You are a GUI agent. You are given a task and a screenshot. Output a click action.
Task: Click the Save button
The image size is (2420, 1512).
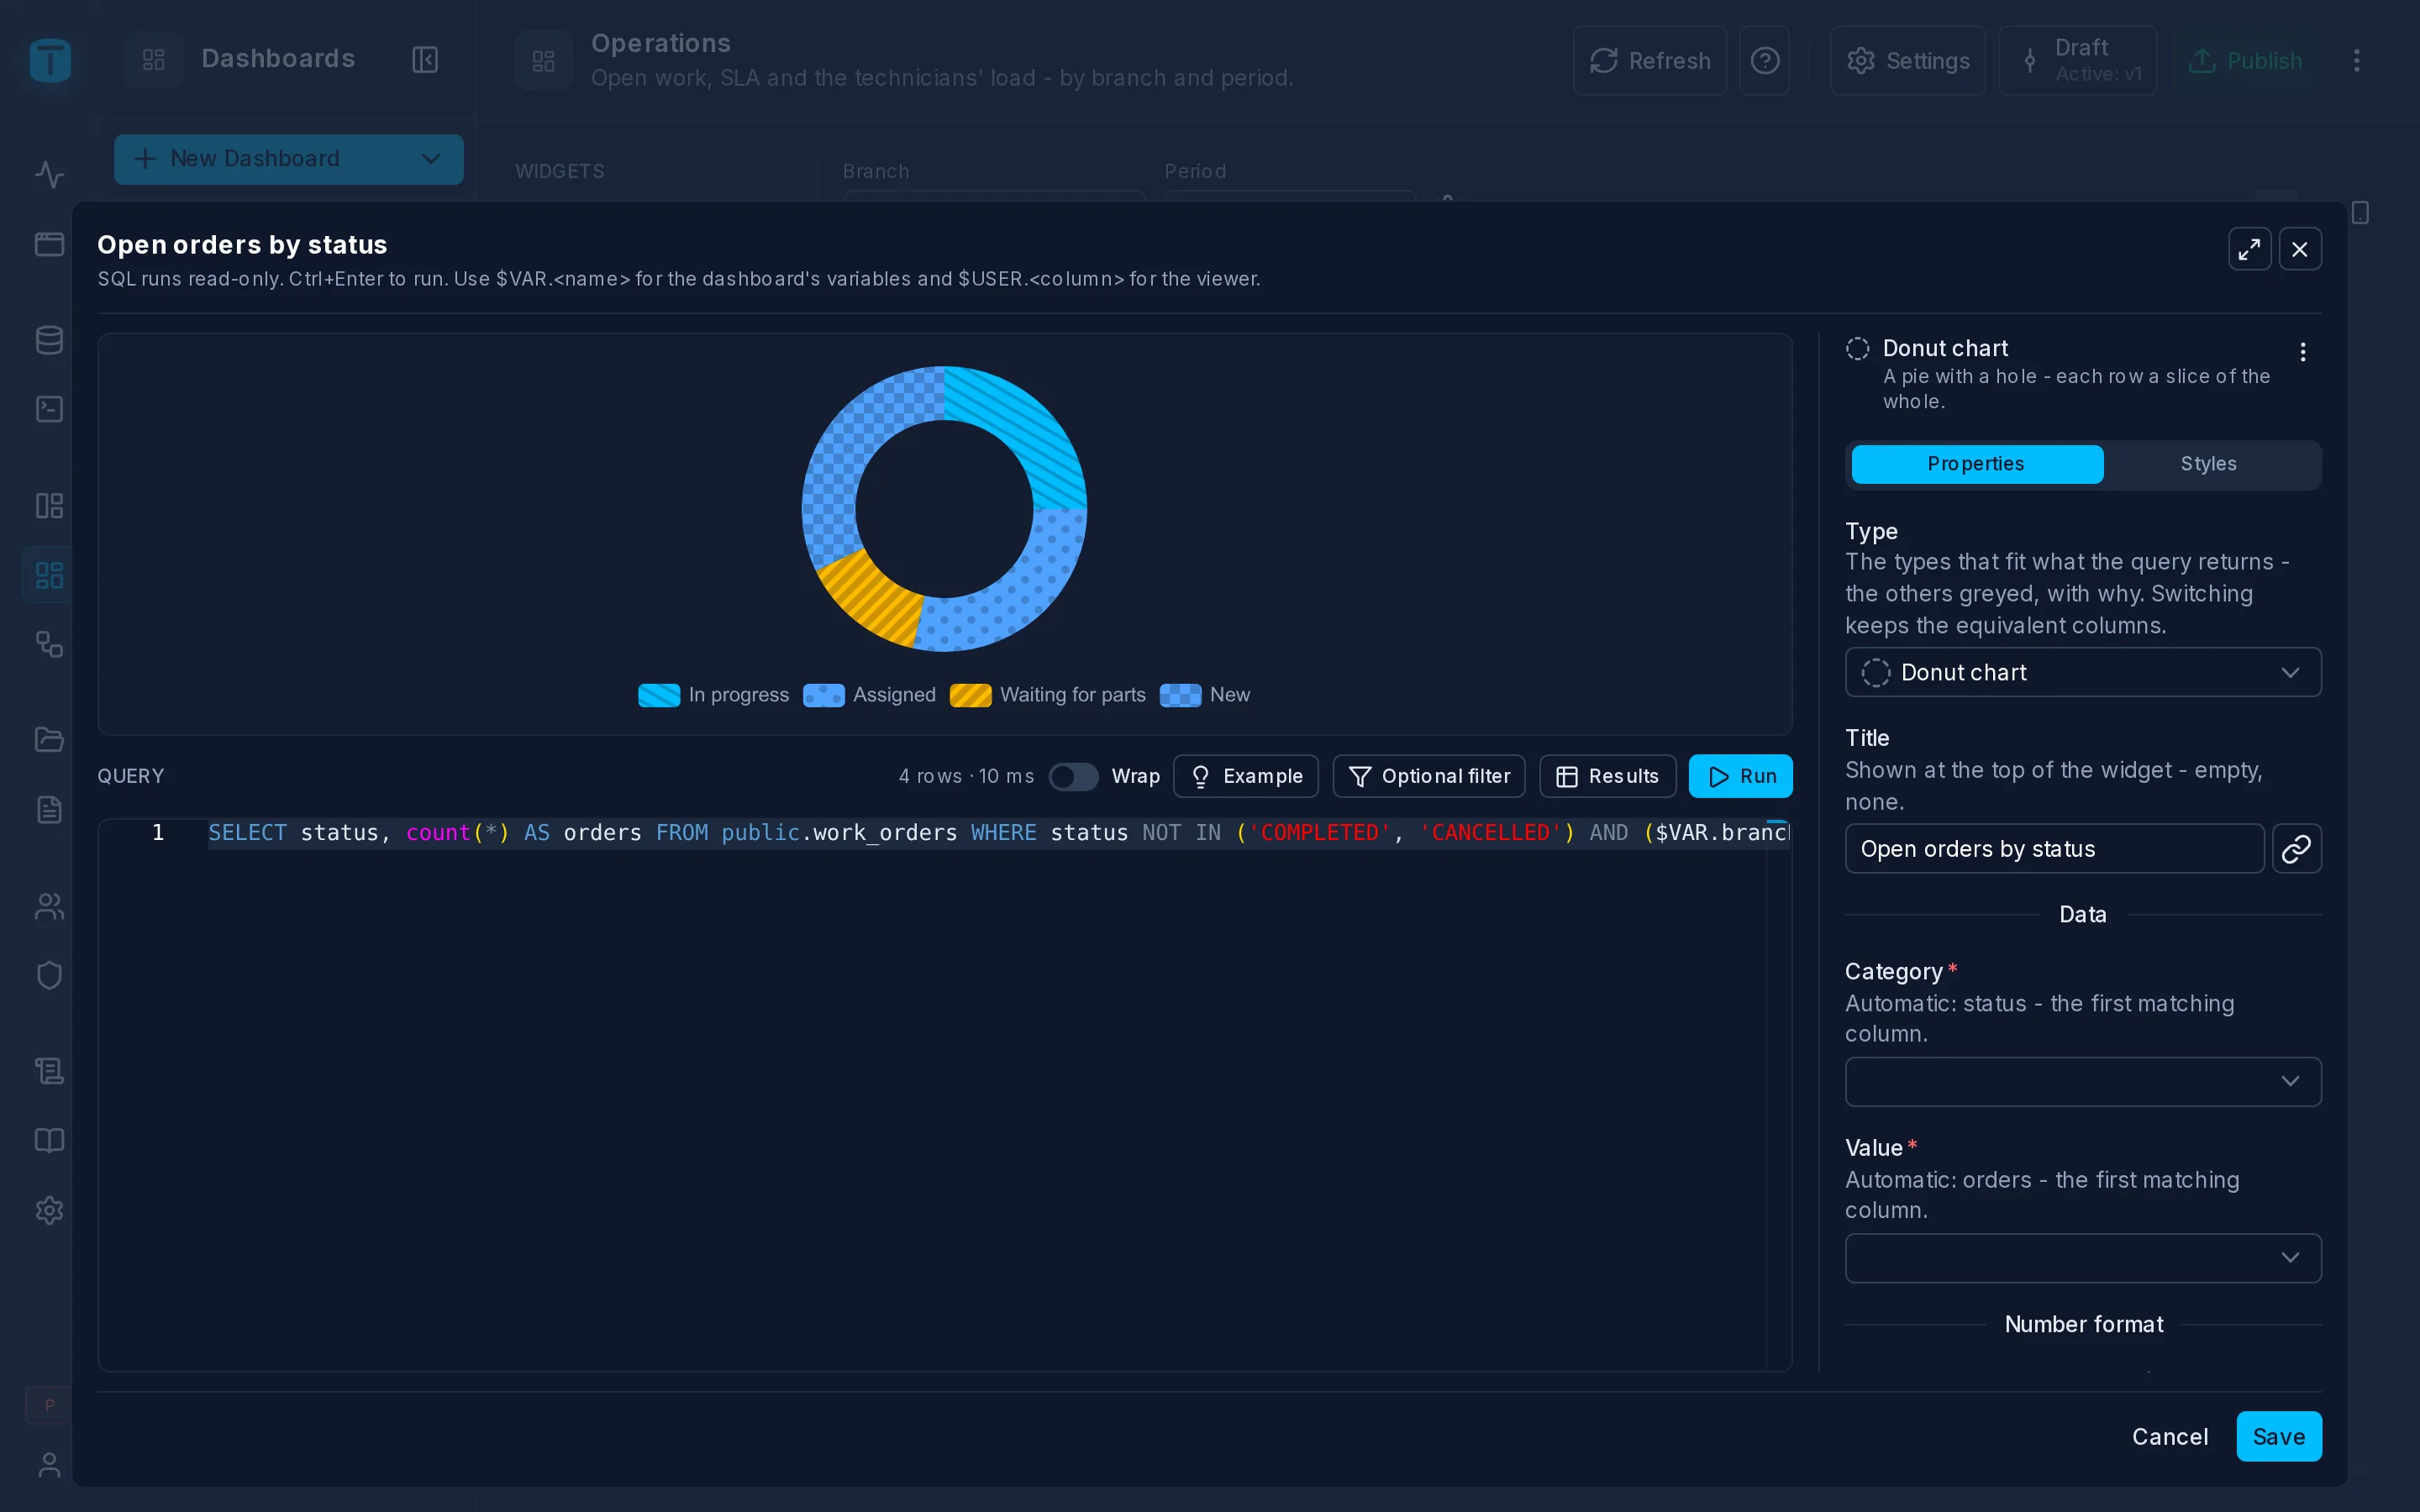point(2278,1437)
